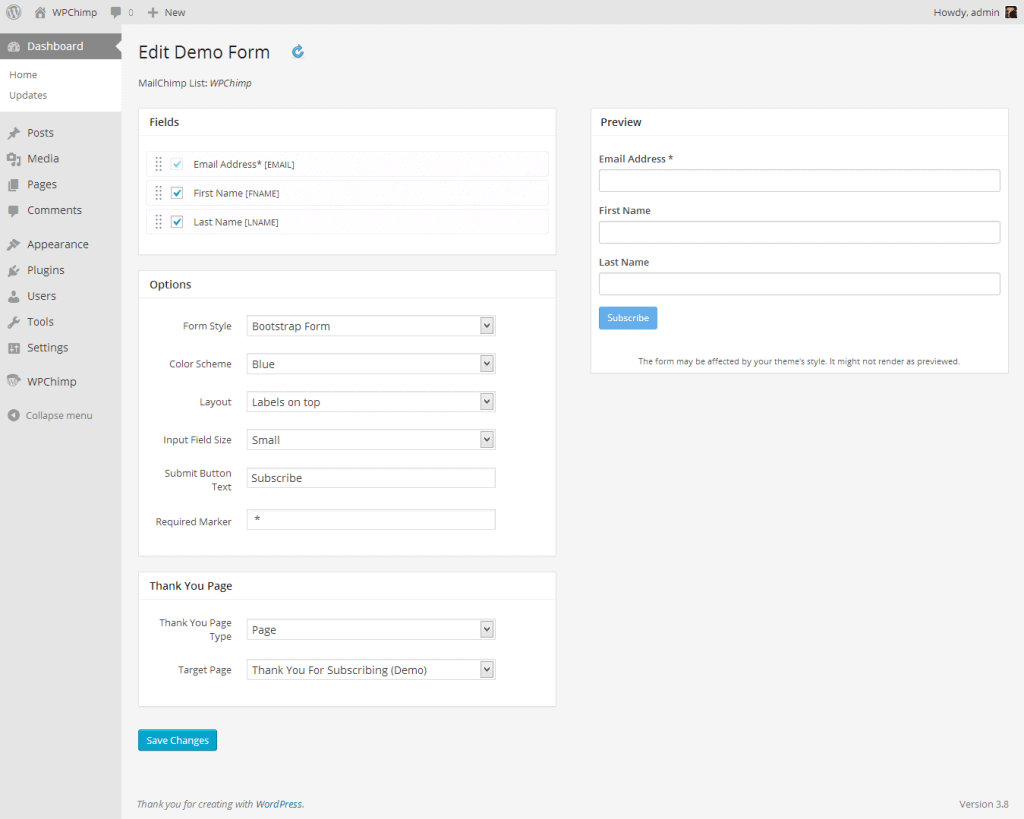Viewport: 1024px width, 819px height.
Task: Click the Settings sliders icon
Action: click(14, 348)
